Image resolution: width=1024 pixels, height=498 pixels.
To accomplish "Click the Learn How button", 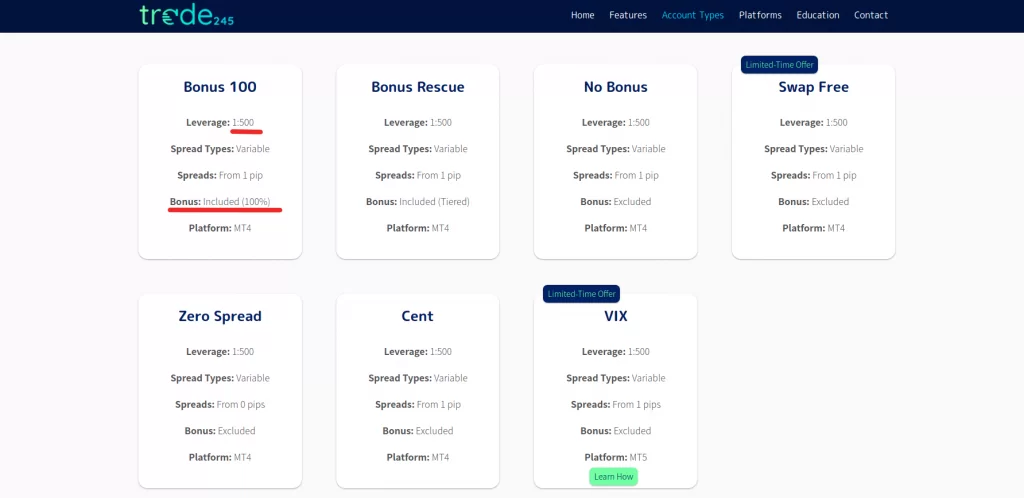I will click(x=613, y=476).
